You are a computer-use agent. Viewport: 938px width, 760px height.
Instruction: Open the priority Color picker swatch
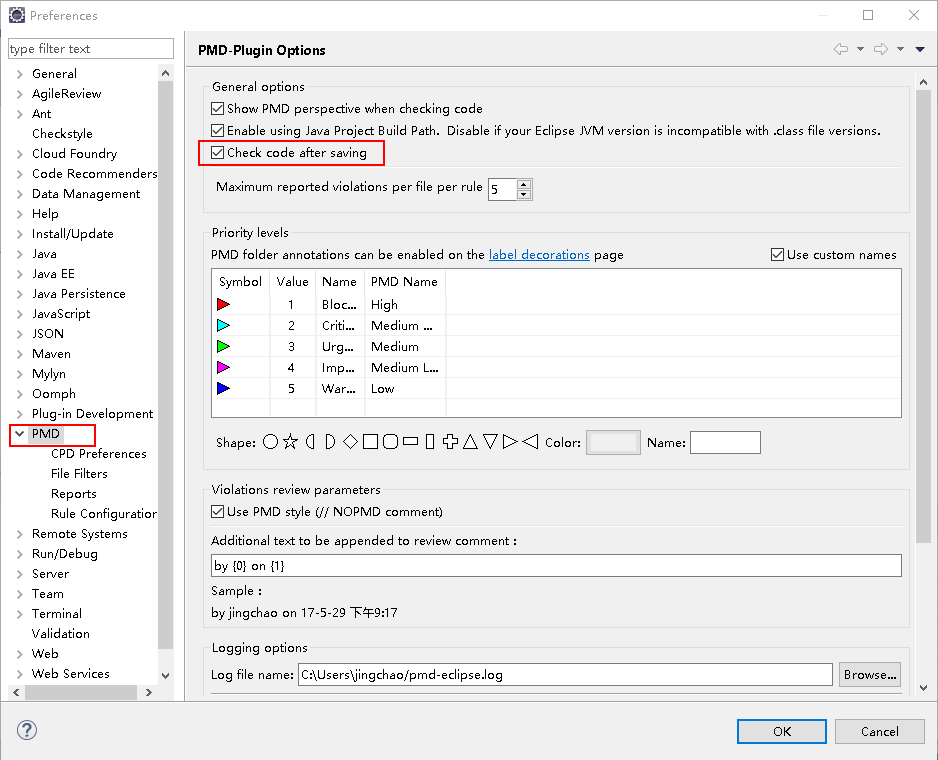coord(613,443)
